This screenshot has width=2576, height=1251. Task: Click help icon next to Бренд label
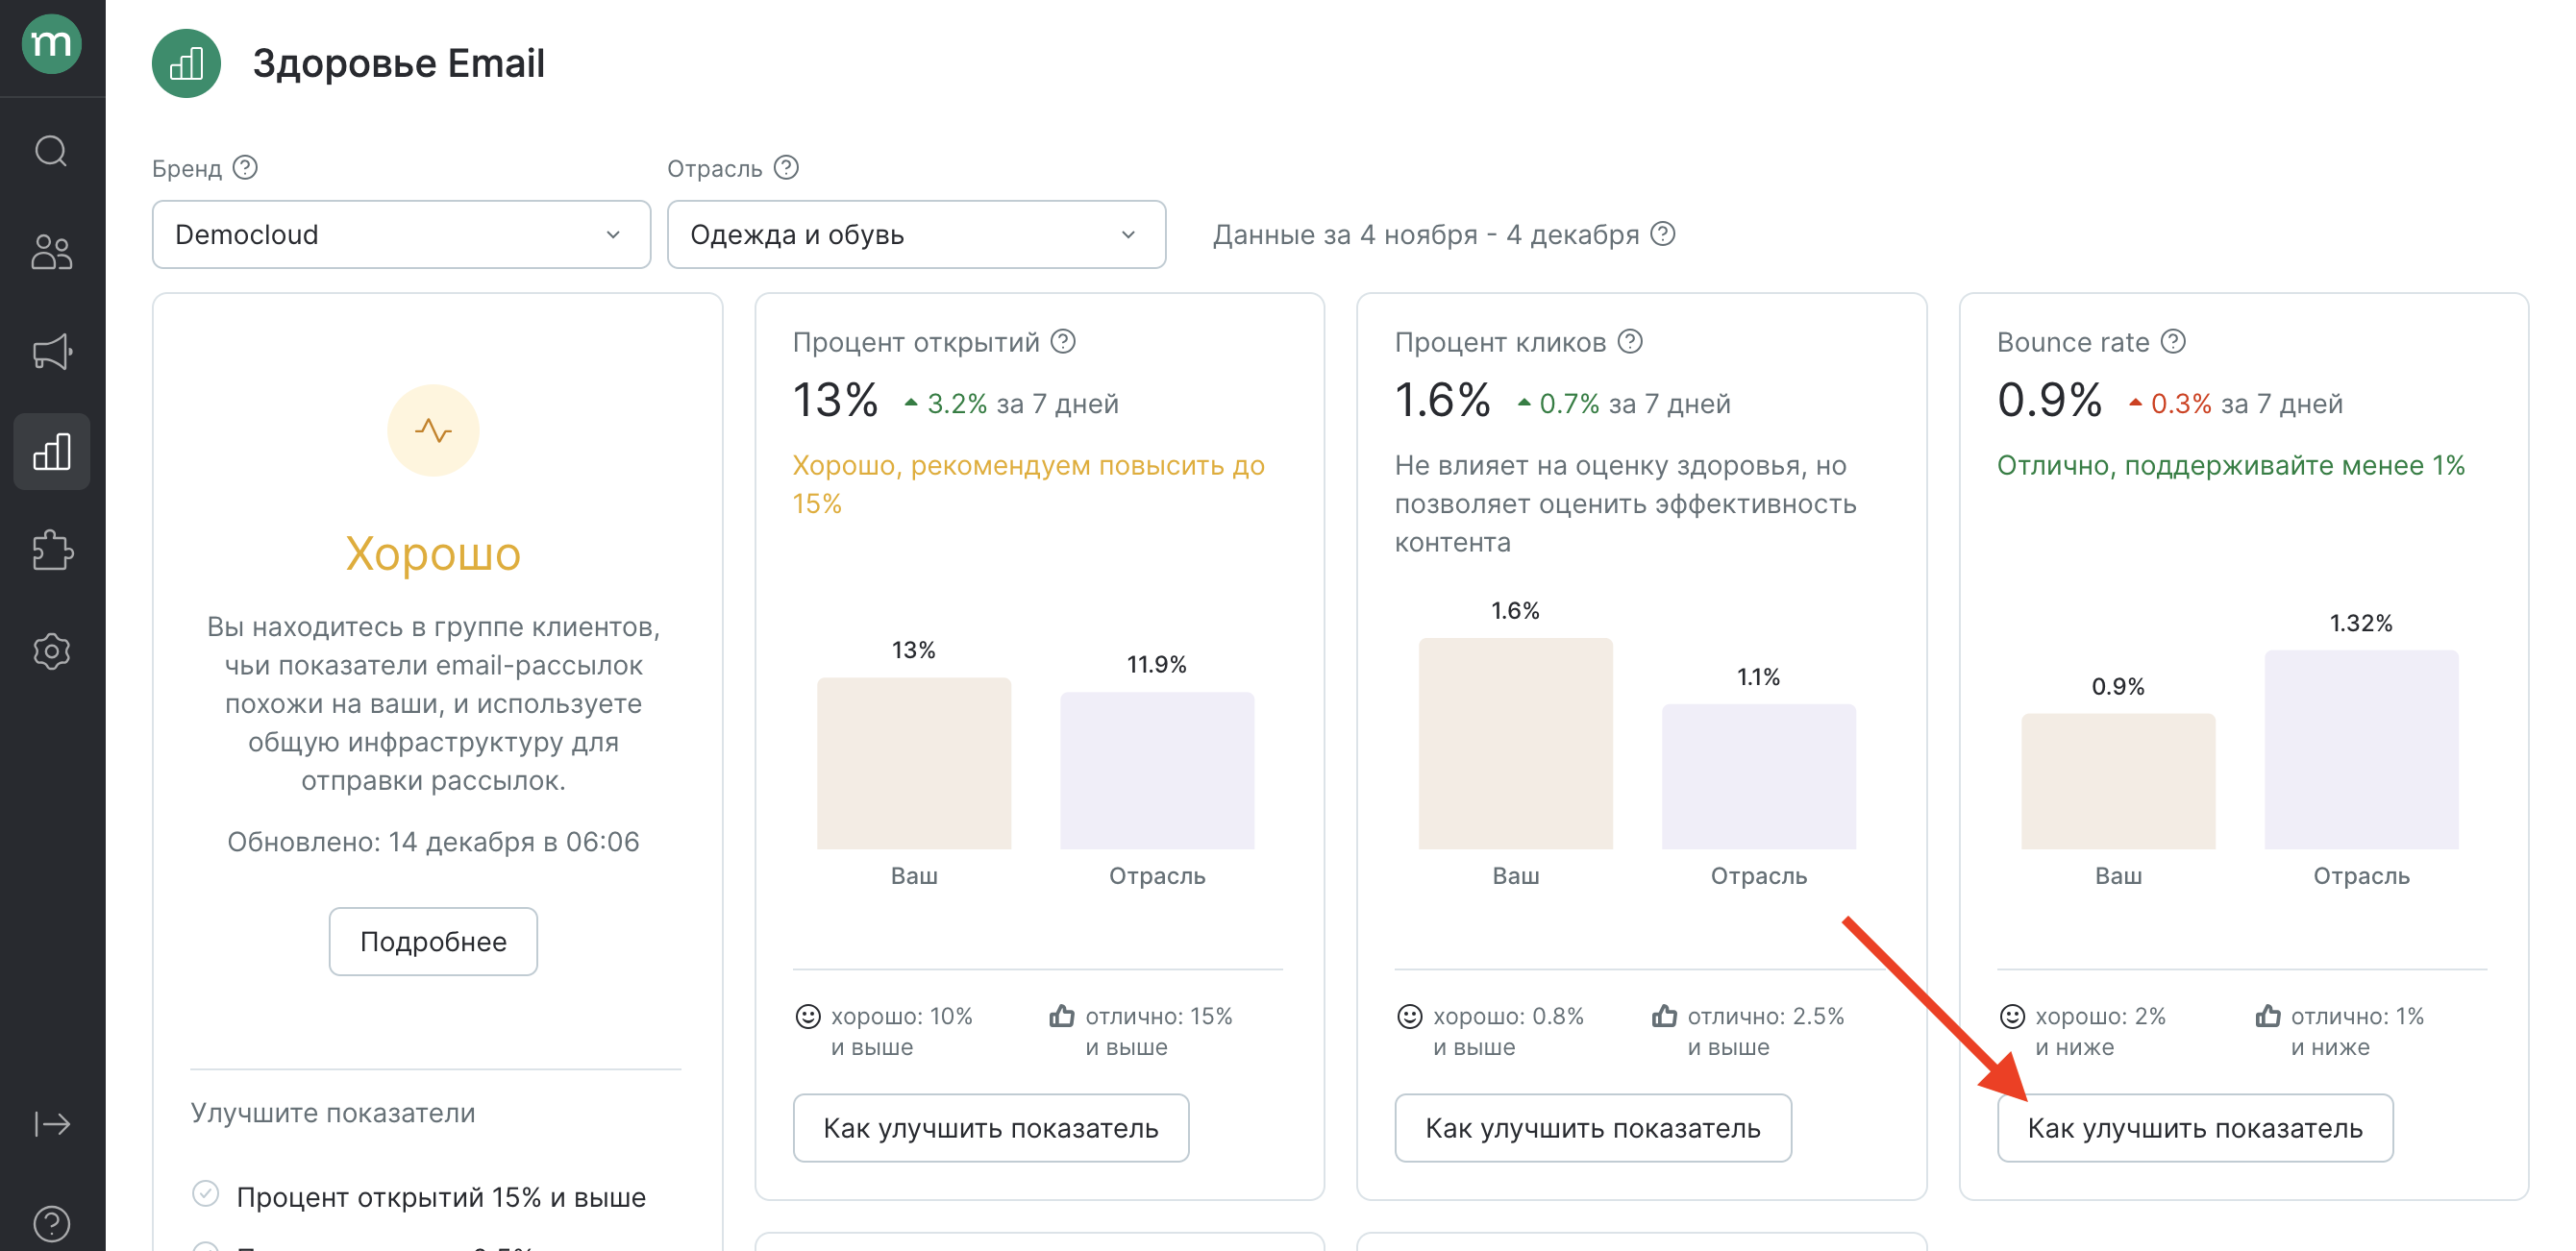tap(245, 167)
